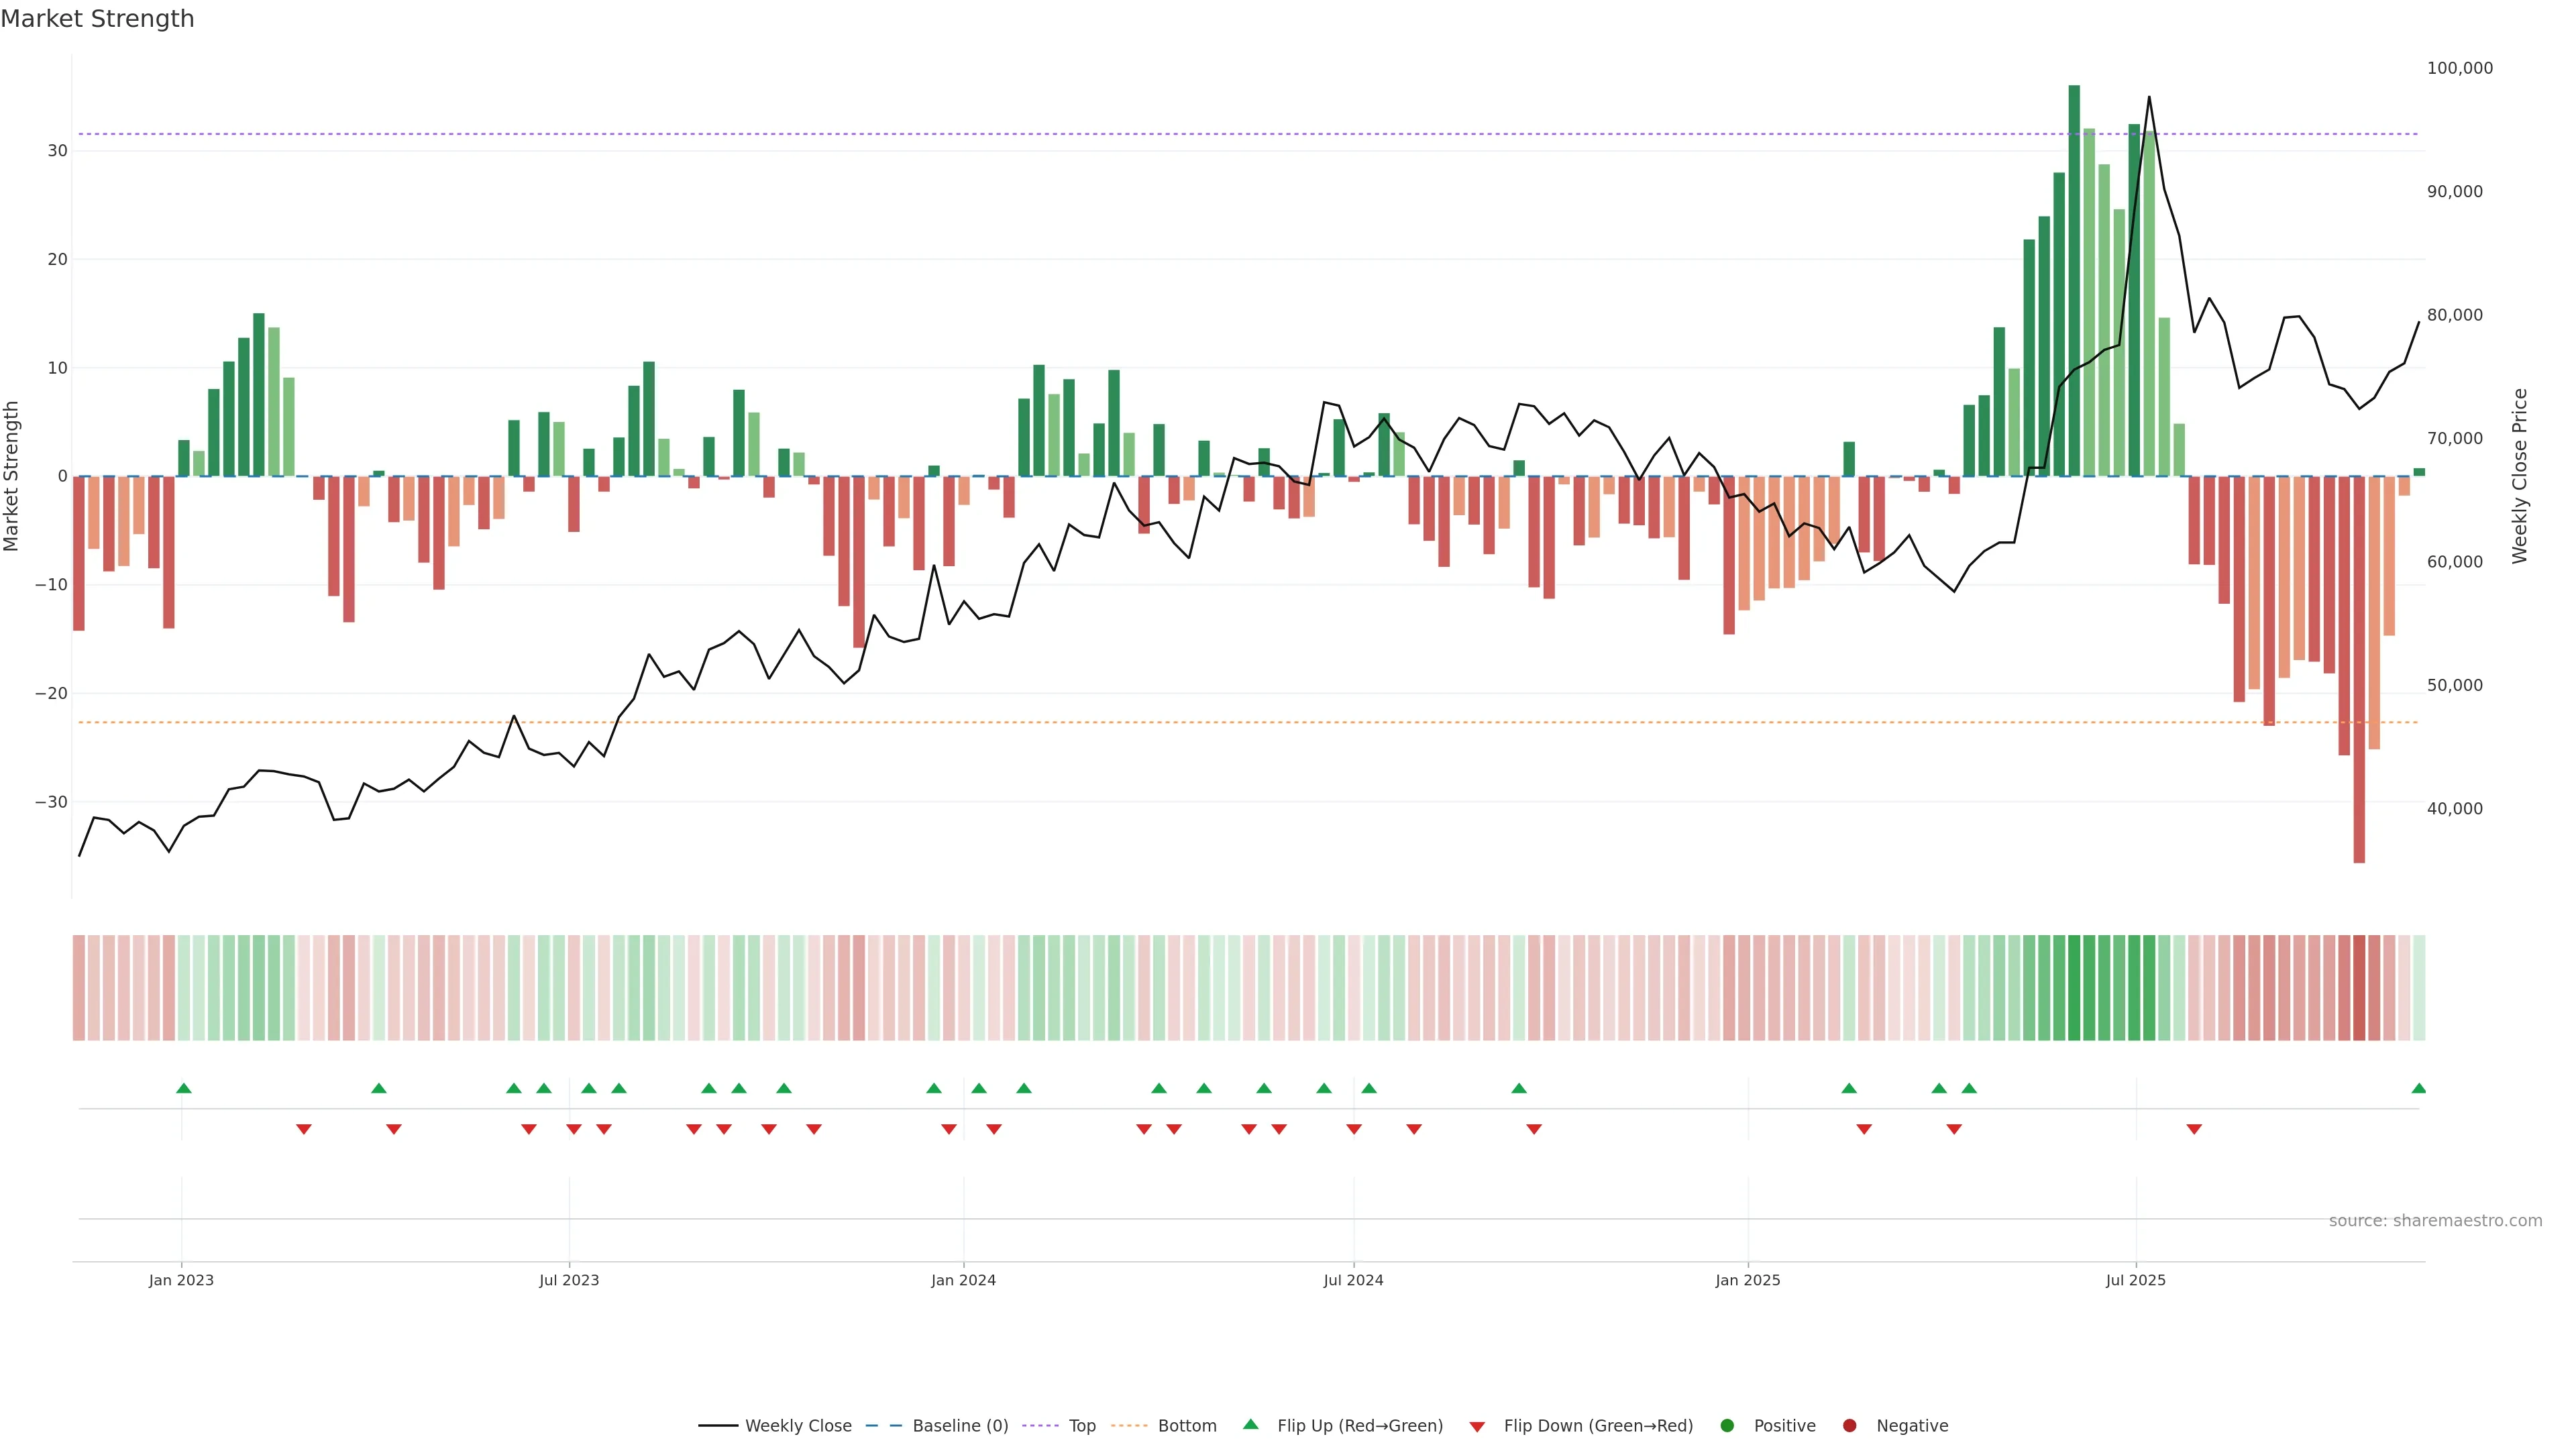Screen dimensions: 2576x1449
Task: Click first green flip-up triangle near Jan 2023
Action: [183, 1088]
